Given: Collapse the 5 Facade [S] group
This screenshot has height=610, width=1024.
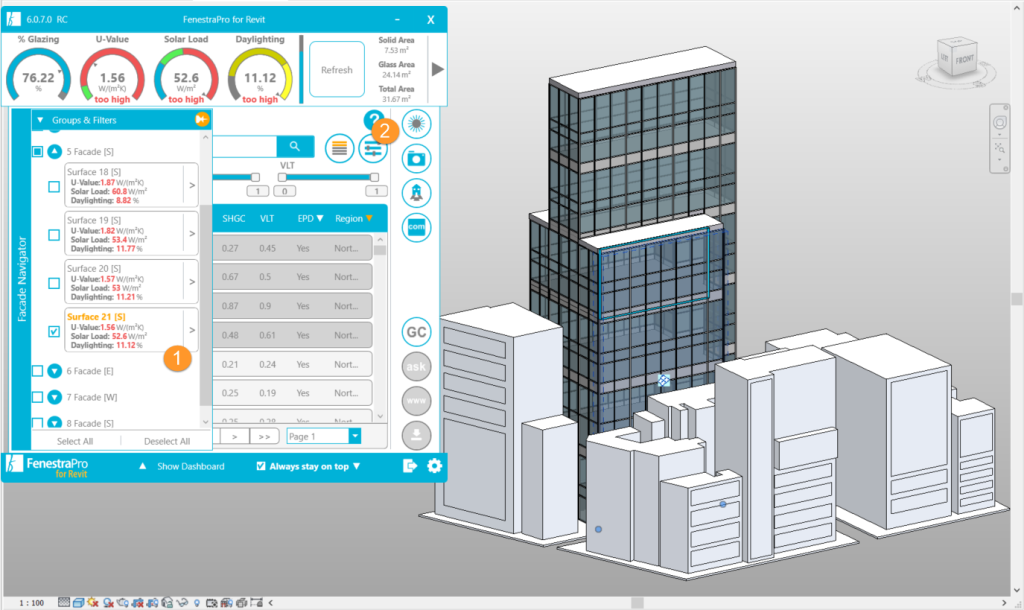Looking at the screenshot, I should pyautogui.click(x=55, y=152).
